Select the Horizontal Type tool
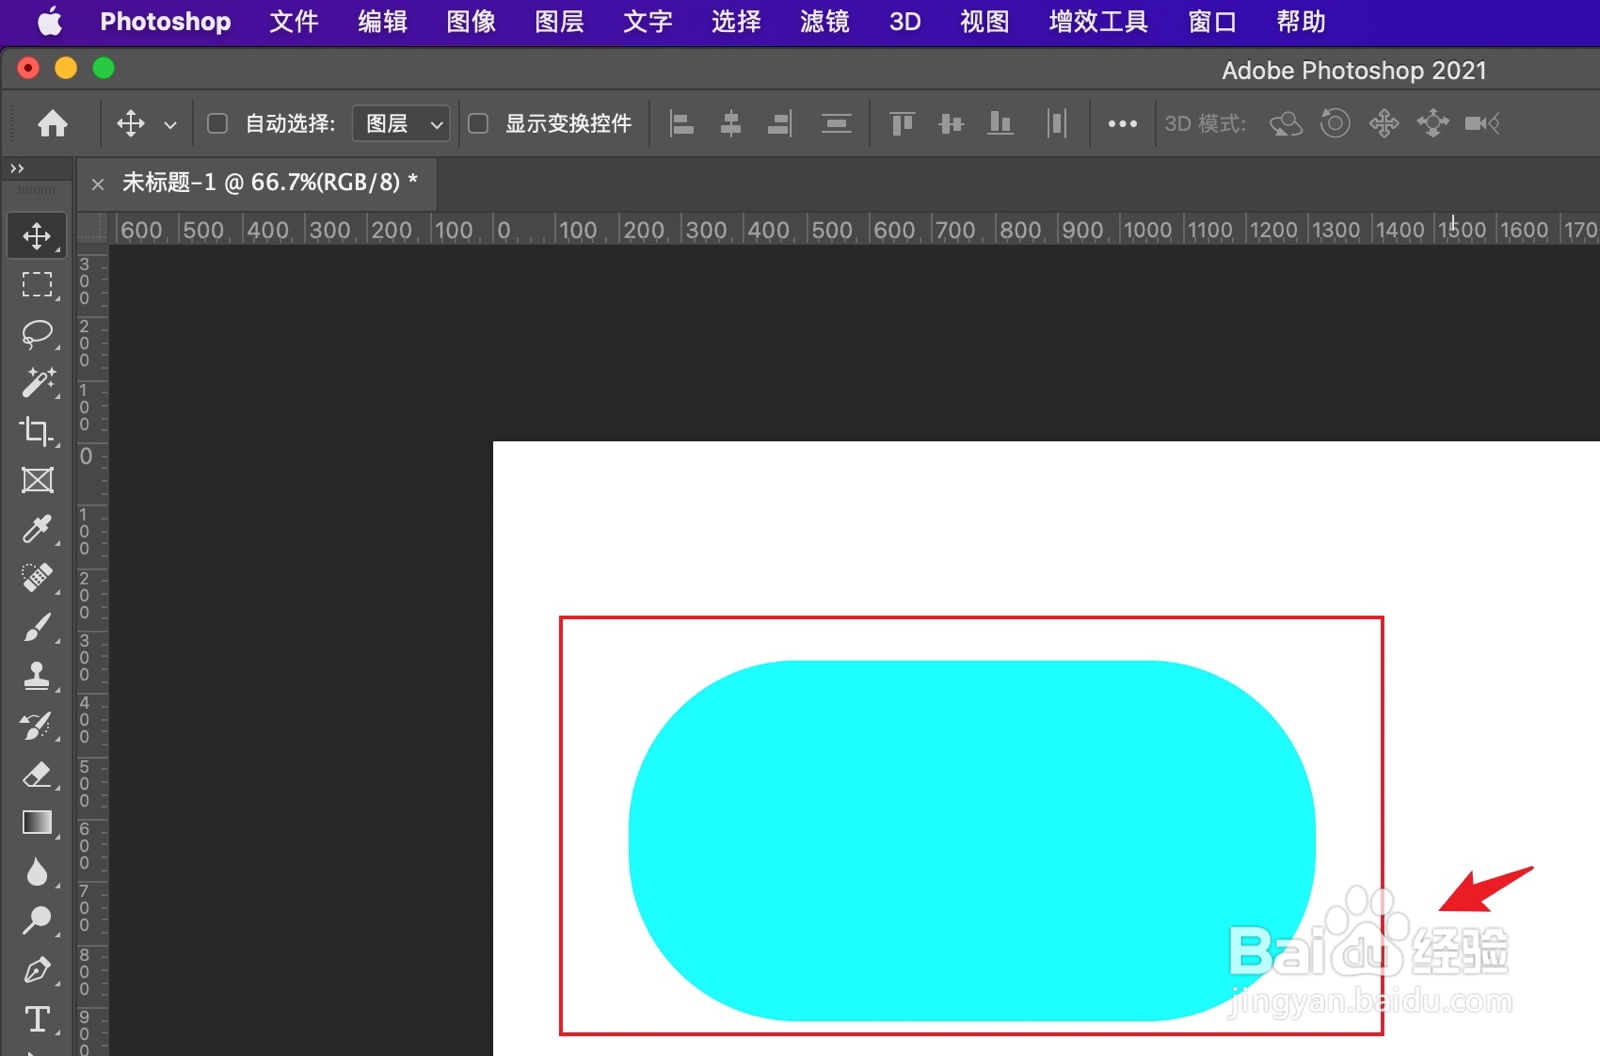1600x1056 pixels. [x=37, y=1019]
